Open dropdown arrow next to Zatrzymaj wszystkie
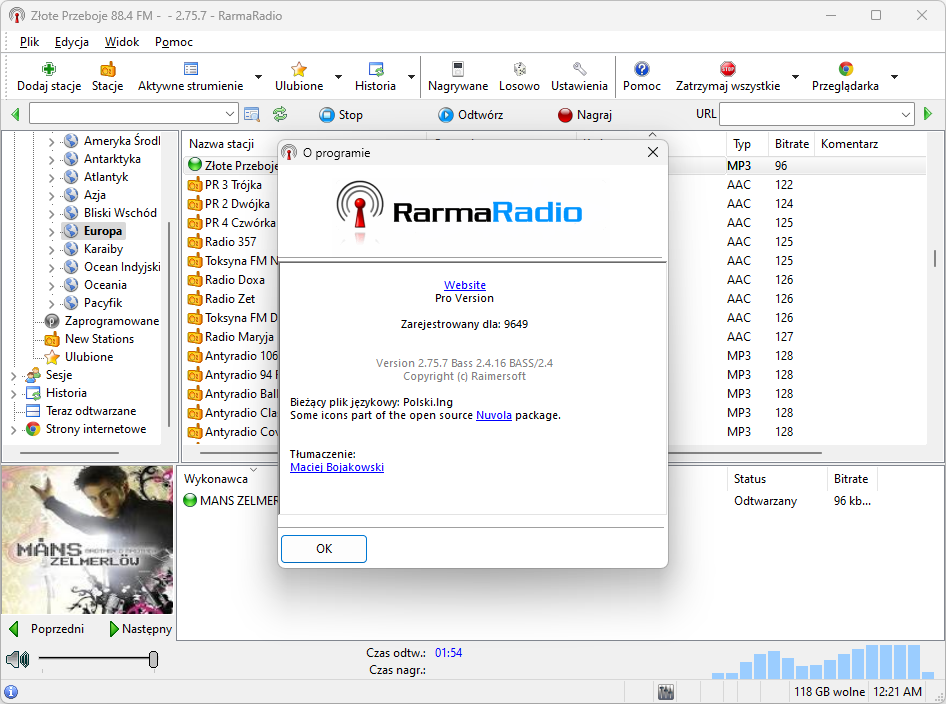The height and width of the screenshot is (704, 946). [x=795, y=77]
